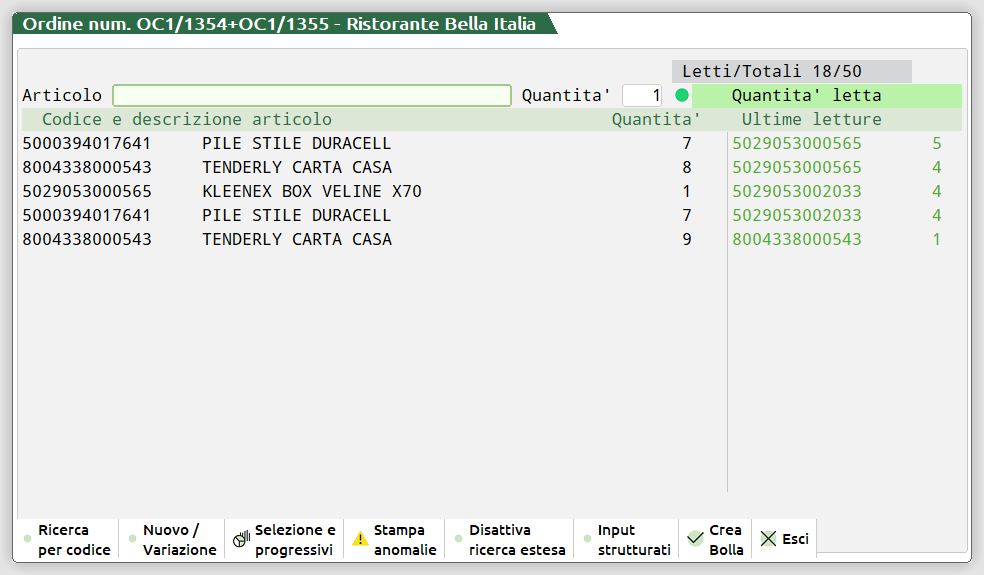Viewport: 984px width, 575px height.
Task: Click the Crea Bolla checkmark icon
Action: click(x=695, y=539)
